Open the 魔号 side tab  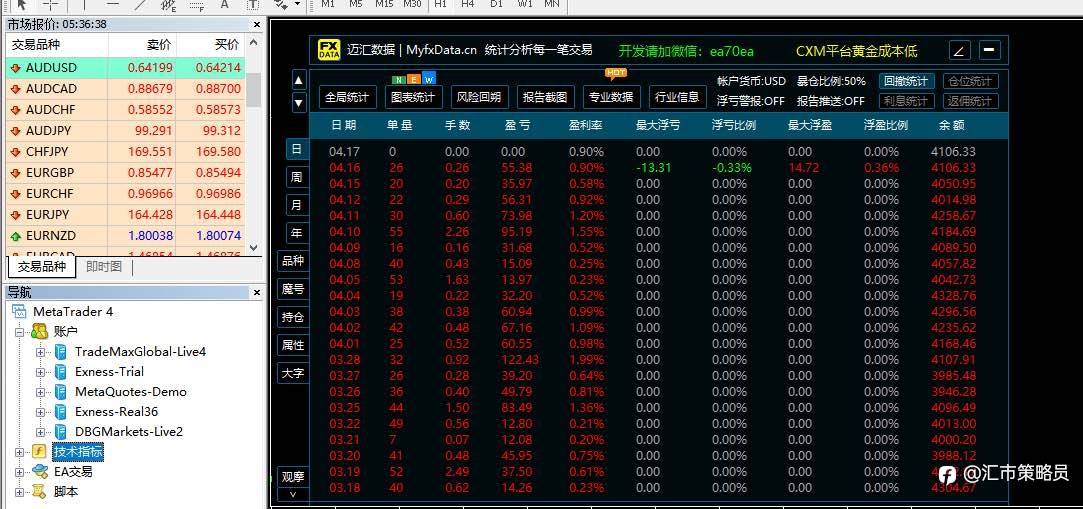pyautogui.click(x=293, y=289)
